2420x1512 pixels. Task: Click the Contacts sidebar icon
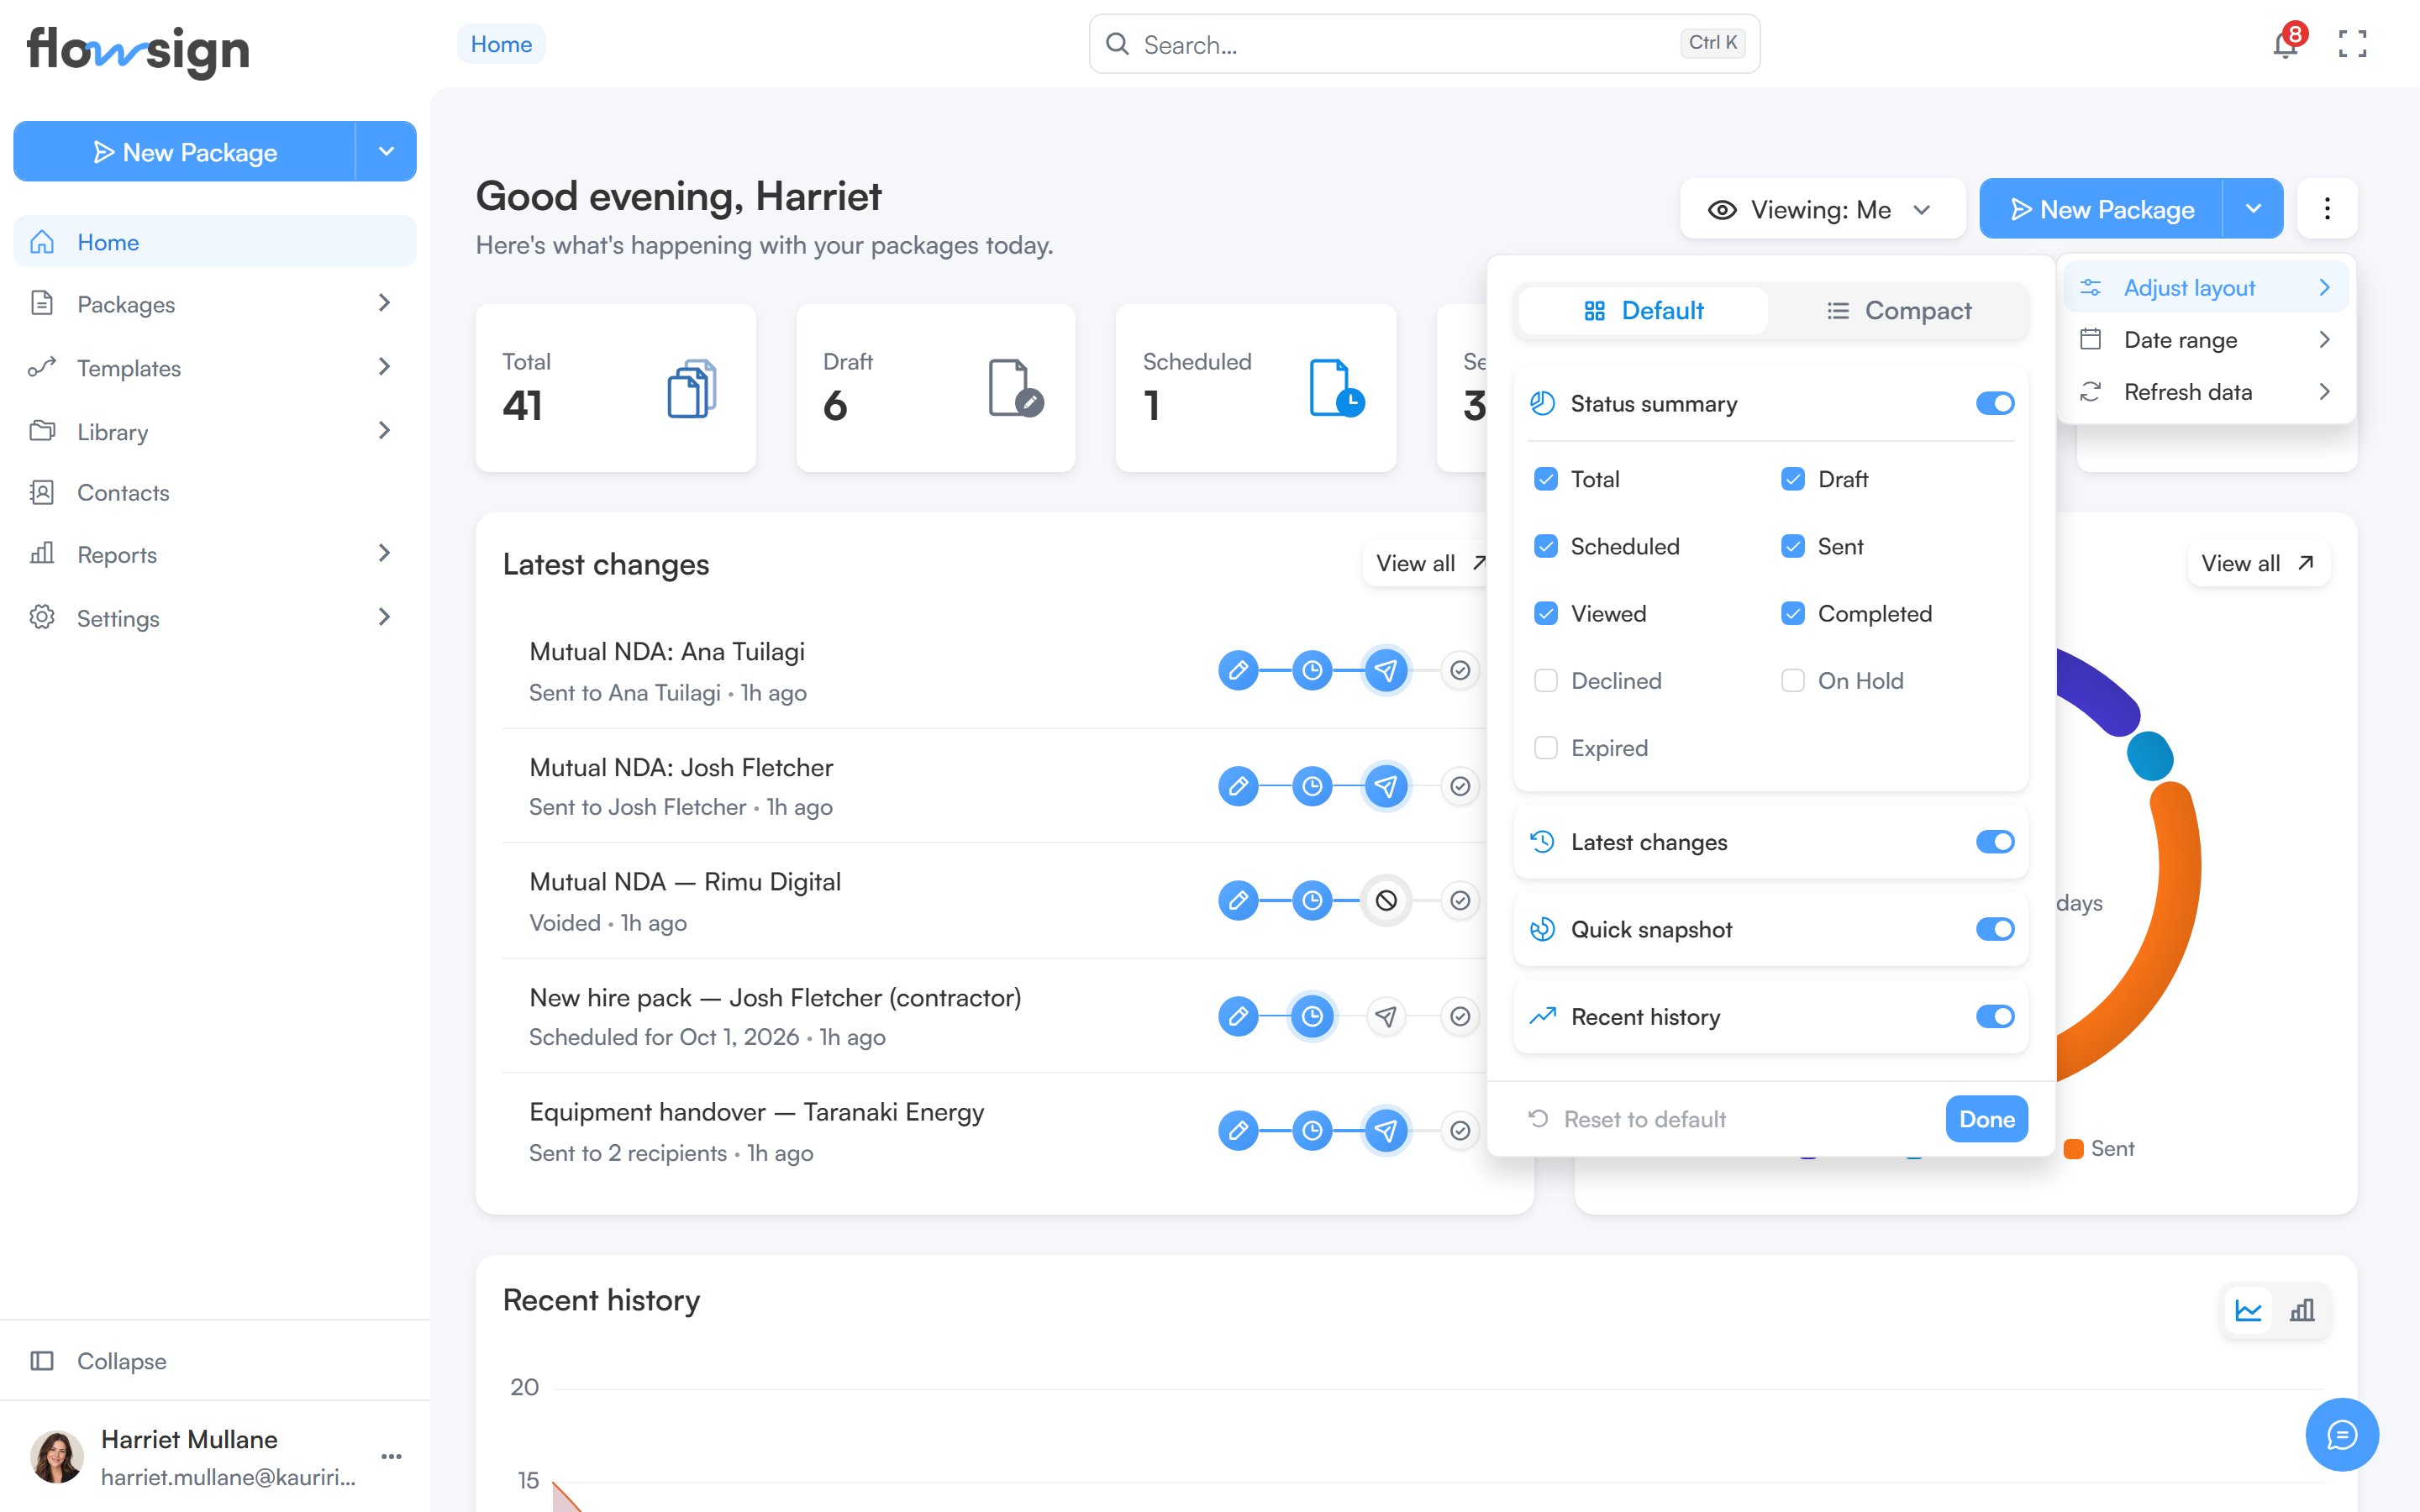tap(42, 492)
